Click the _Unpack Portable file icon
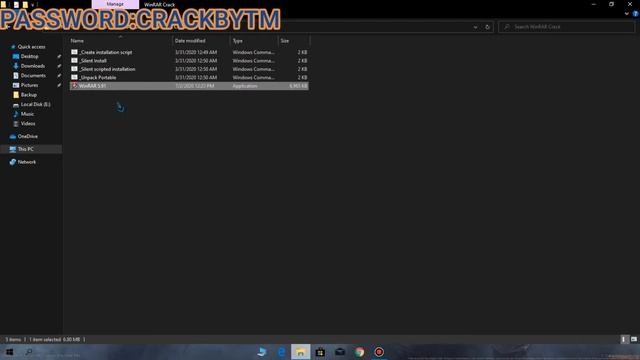Viewport: 640px width, 360px height. (x=74, y=77)
